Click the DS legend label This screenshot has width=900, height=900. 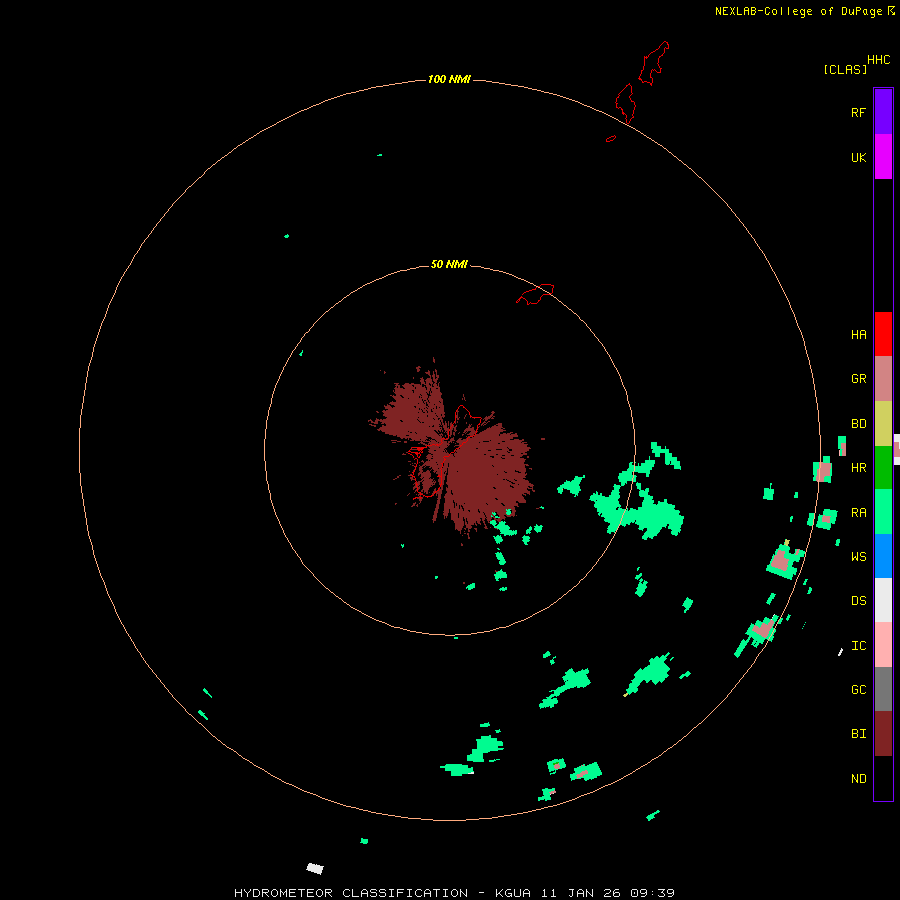pyautogui.click(x=858, y=601)
